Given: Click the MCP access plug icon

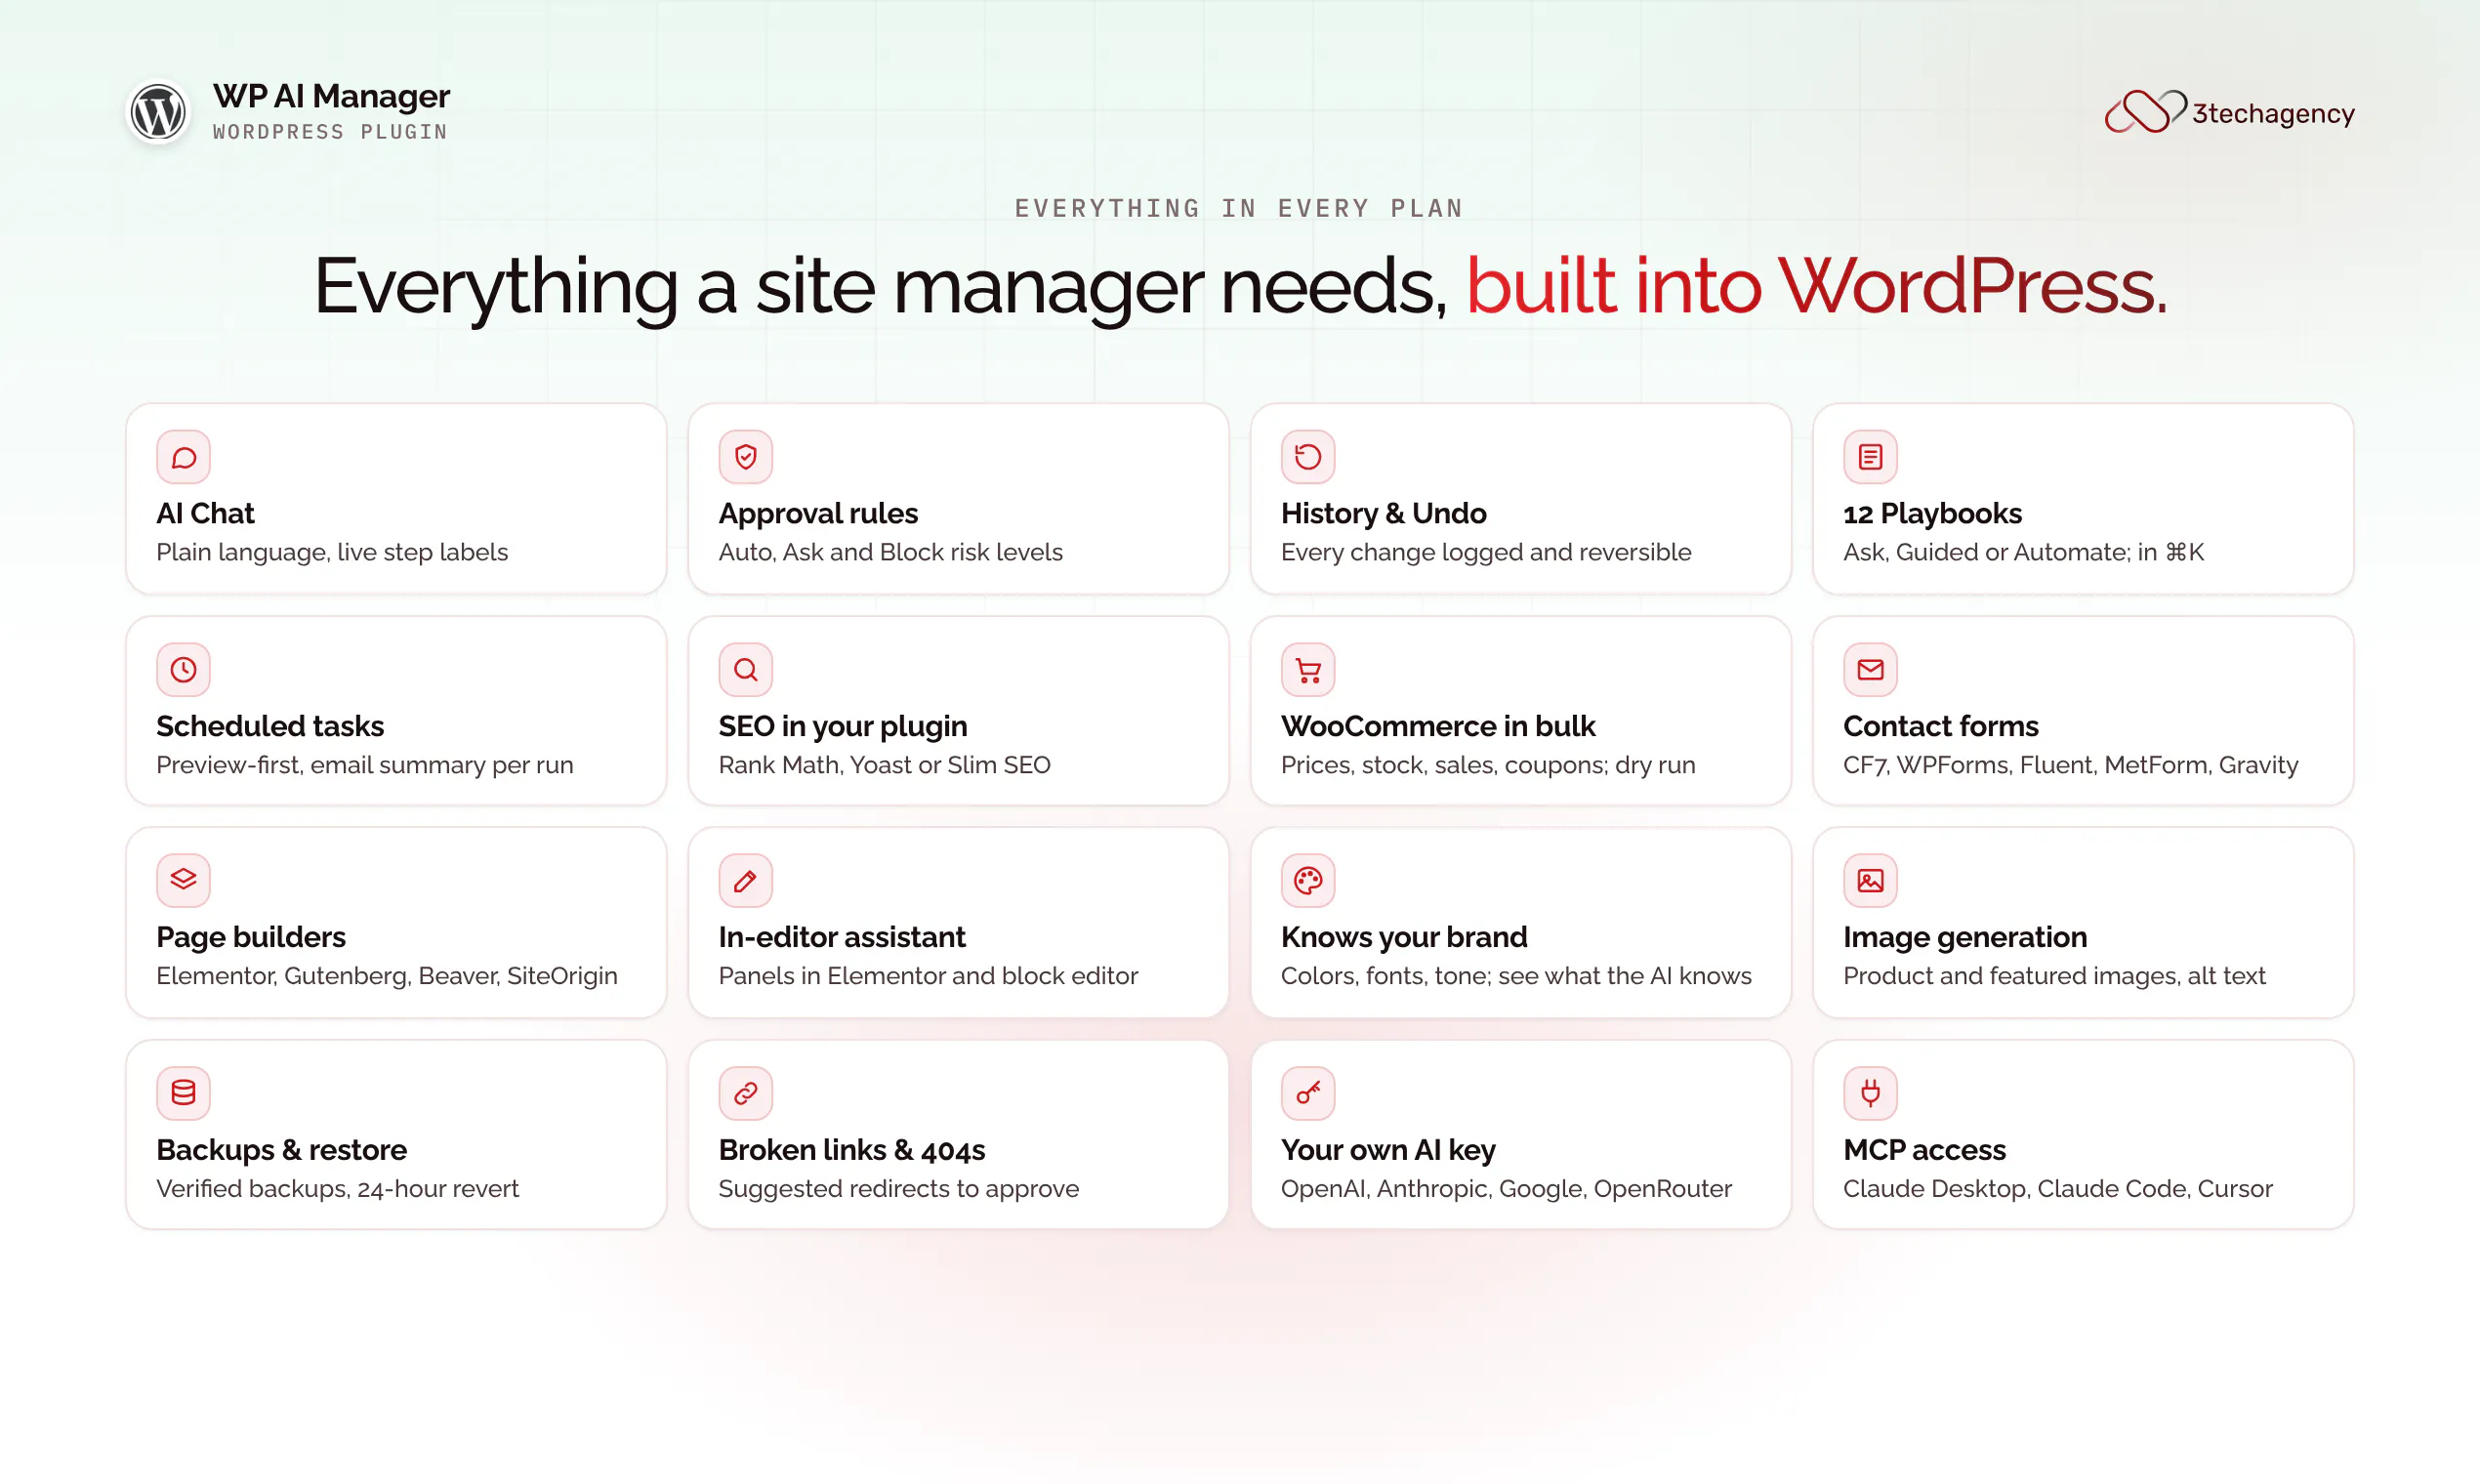Looking at the screenshot, I should click(x=1870, y=1093).
